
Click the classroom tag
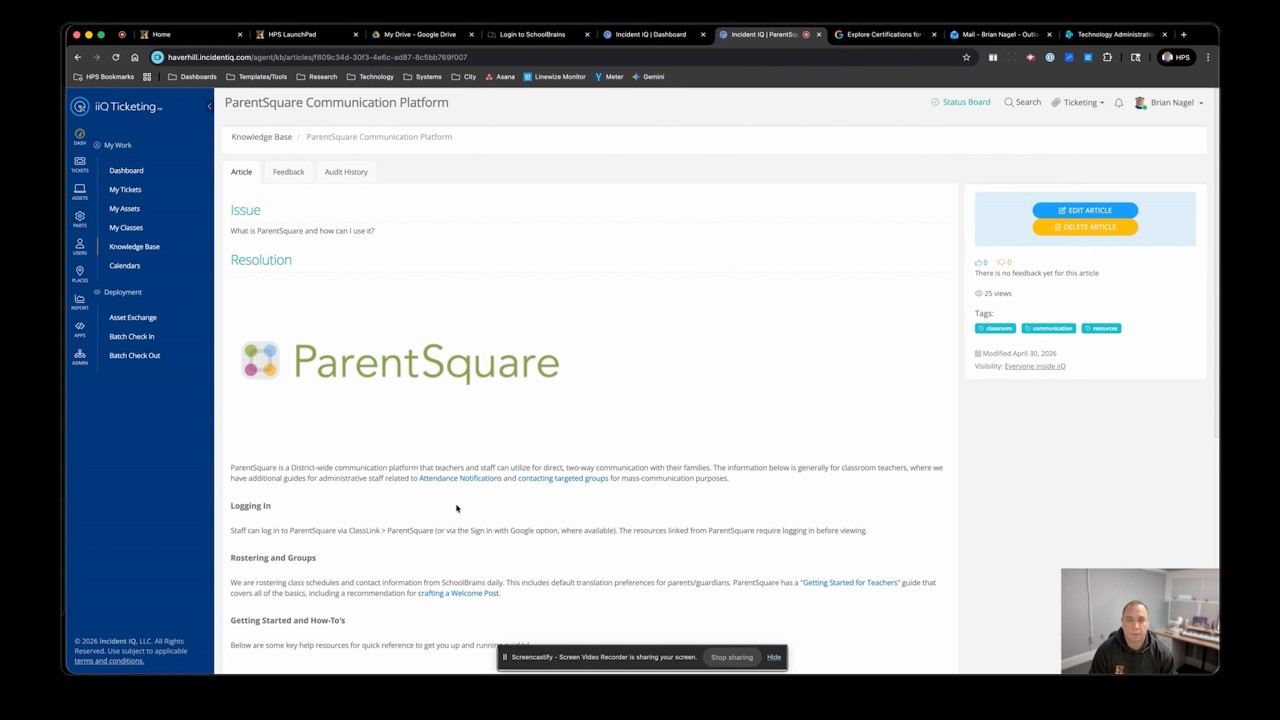pyautogui.click(x=996, y=328)
